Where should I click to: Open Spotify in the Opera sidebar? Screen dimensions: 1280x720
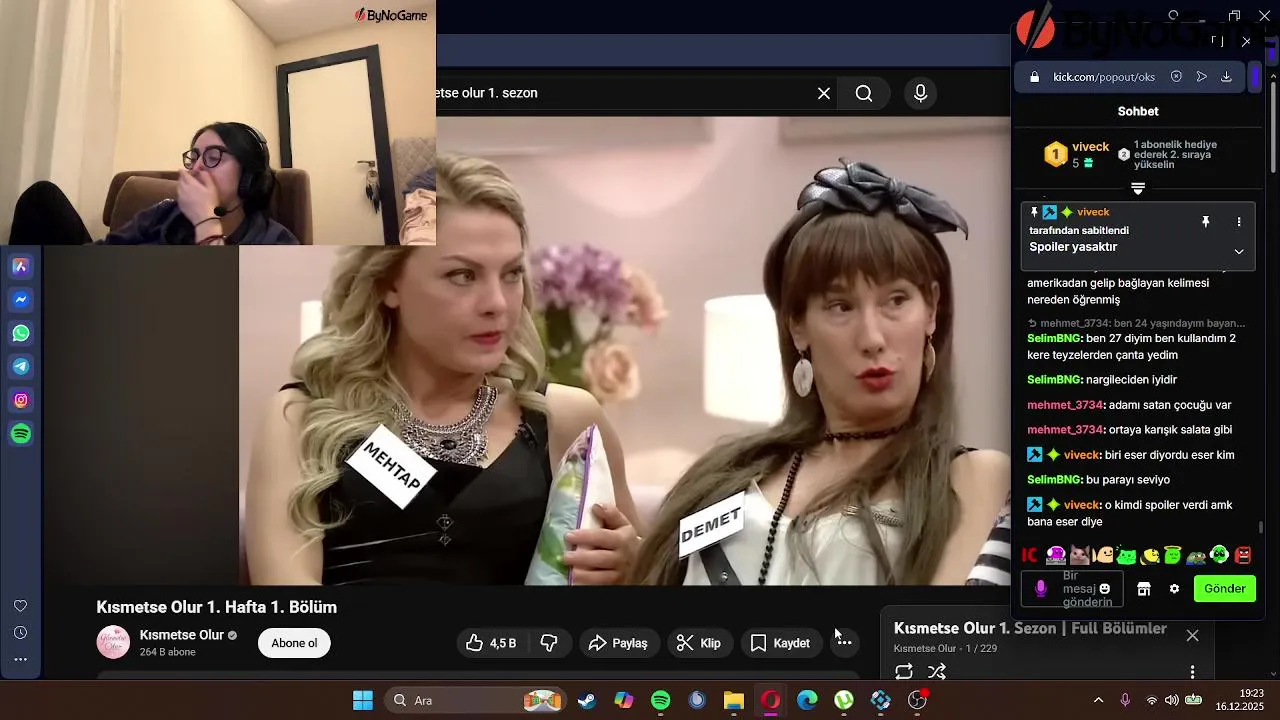(21, 434)
